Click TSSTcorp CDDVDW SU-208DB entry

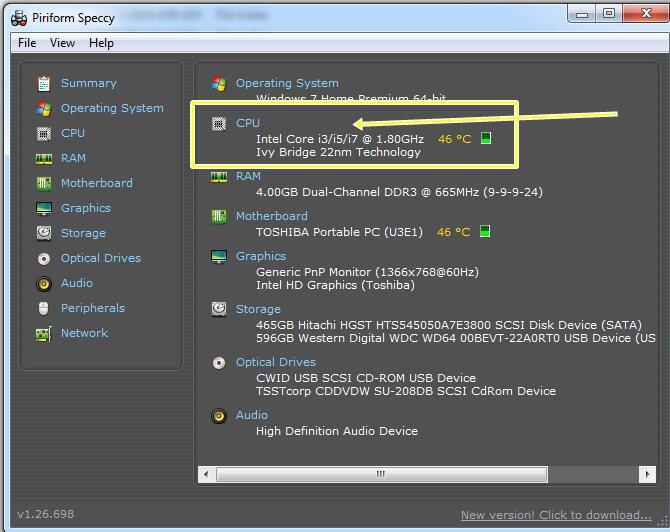coord(406,391)
